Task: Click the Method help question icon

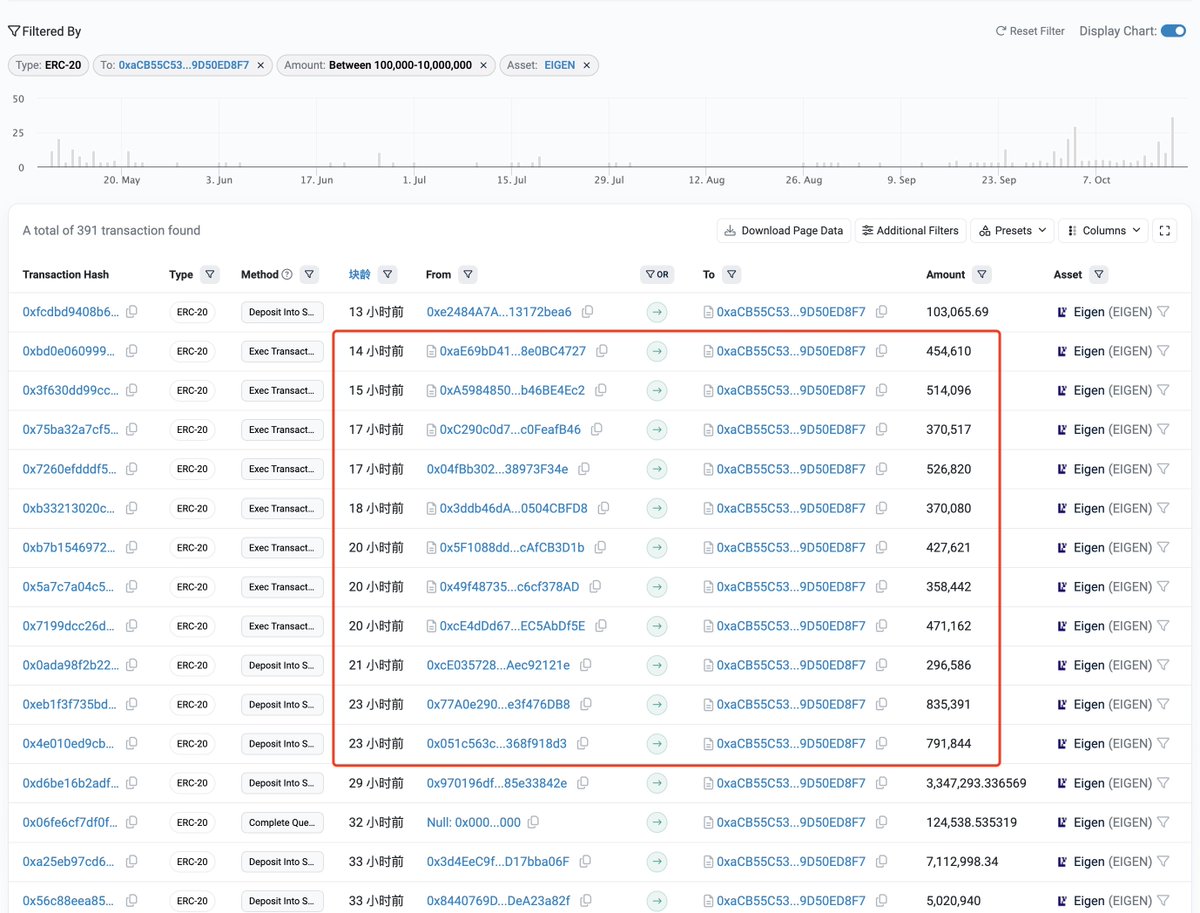Action: [x=288, y=274]
